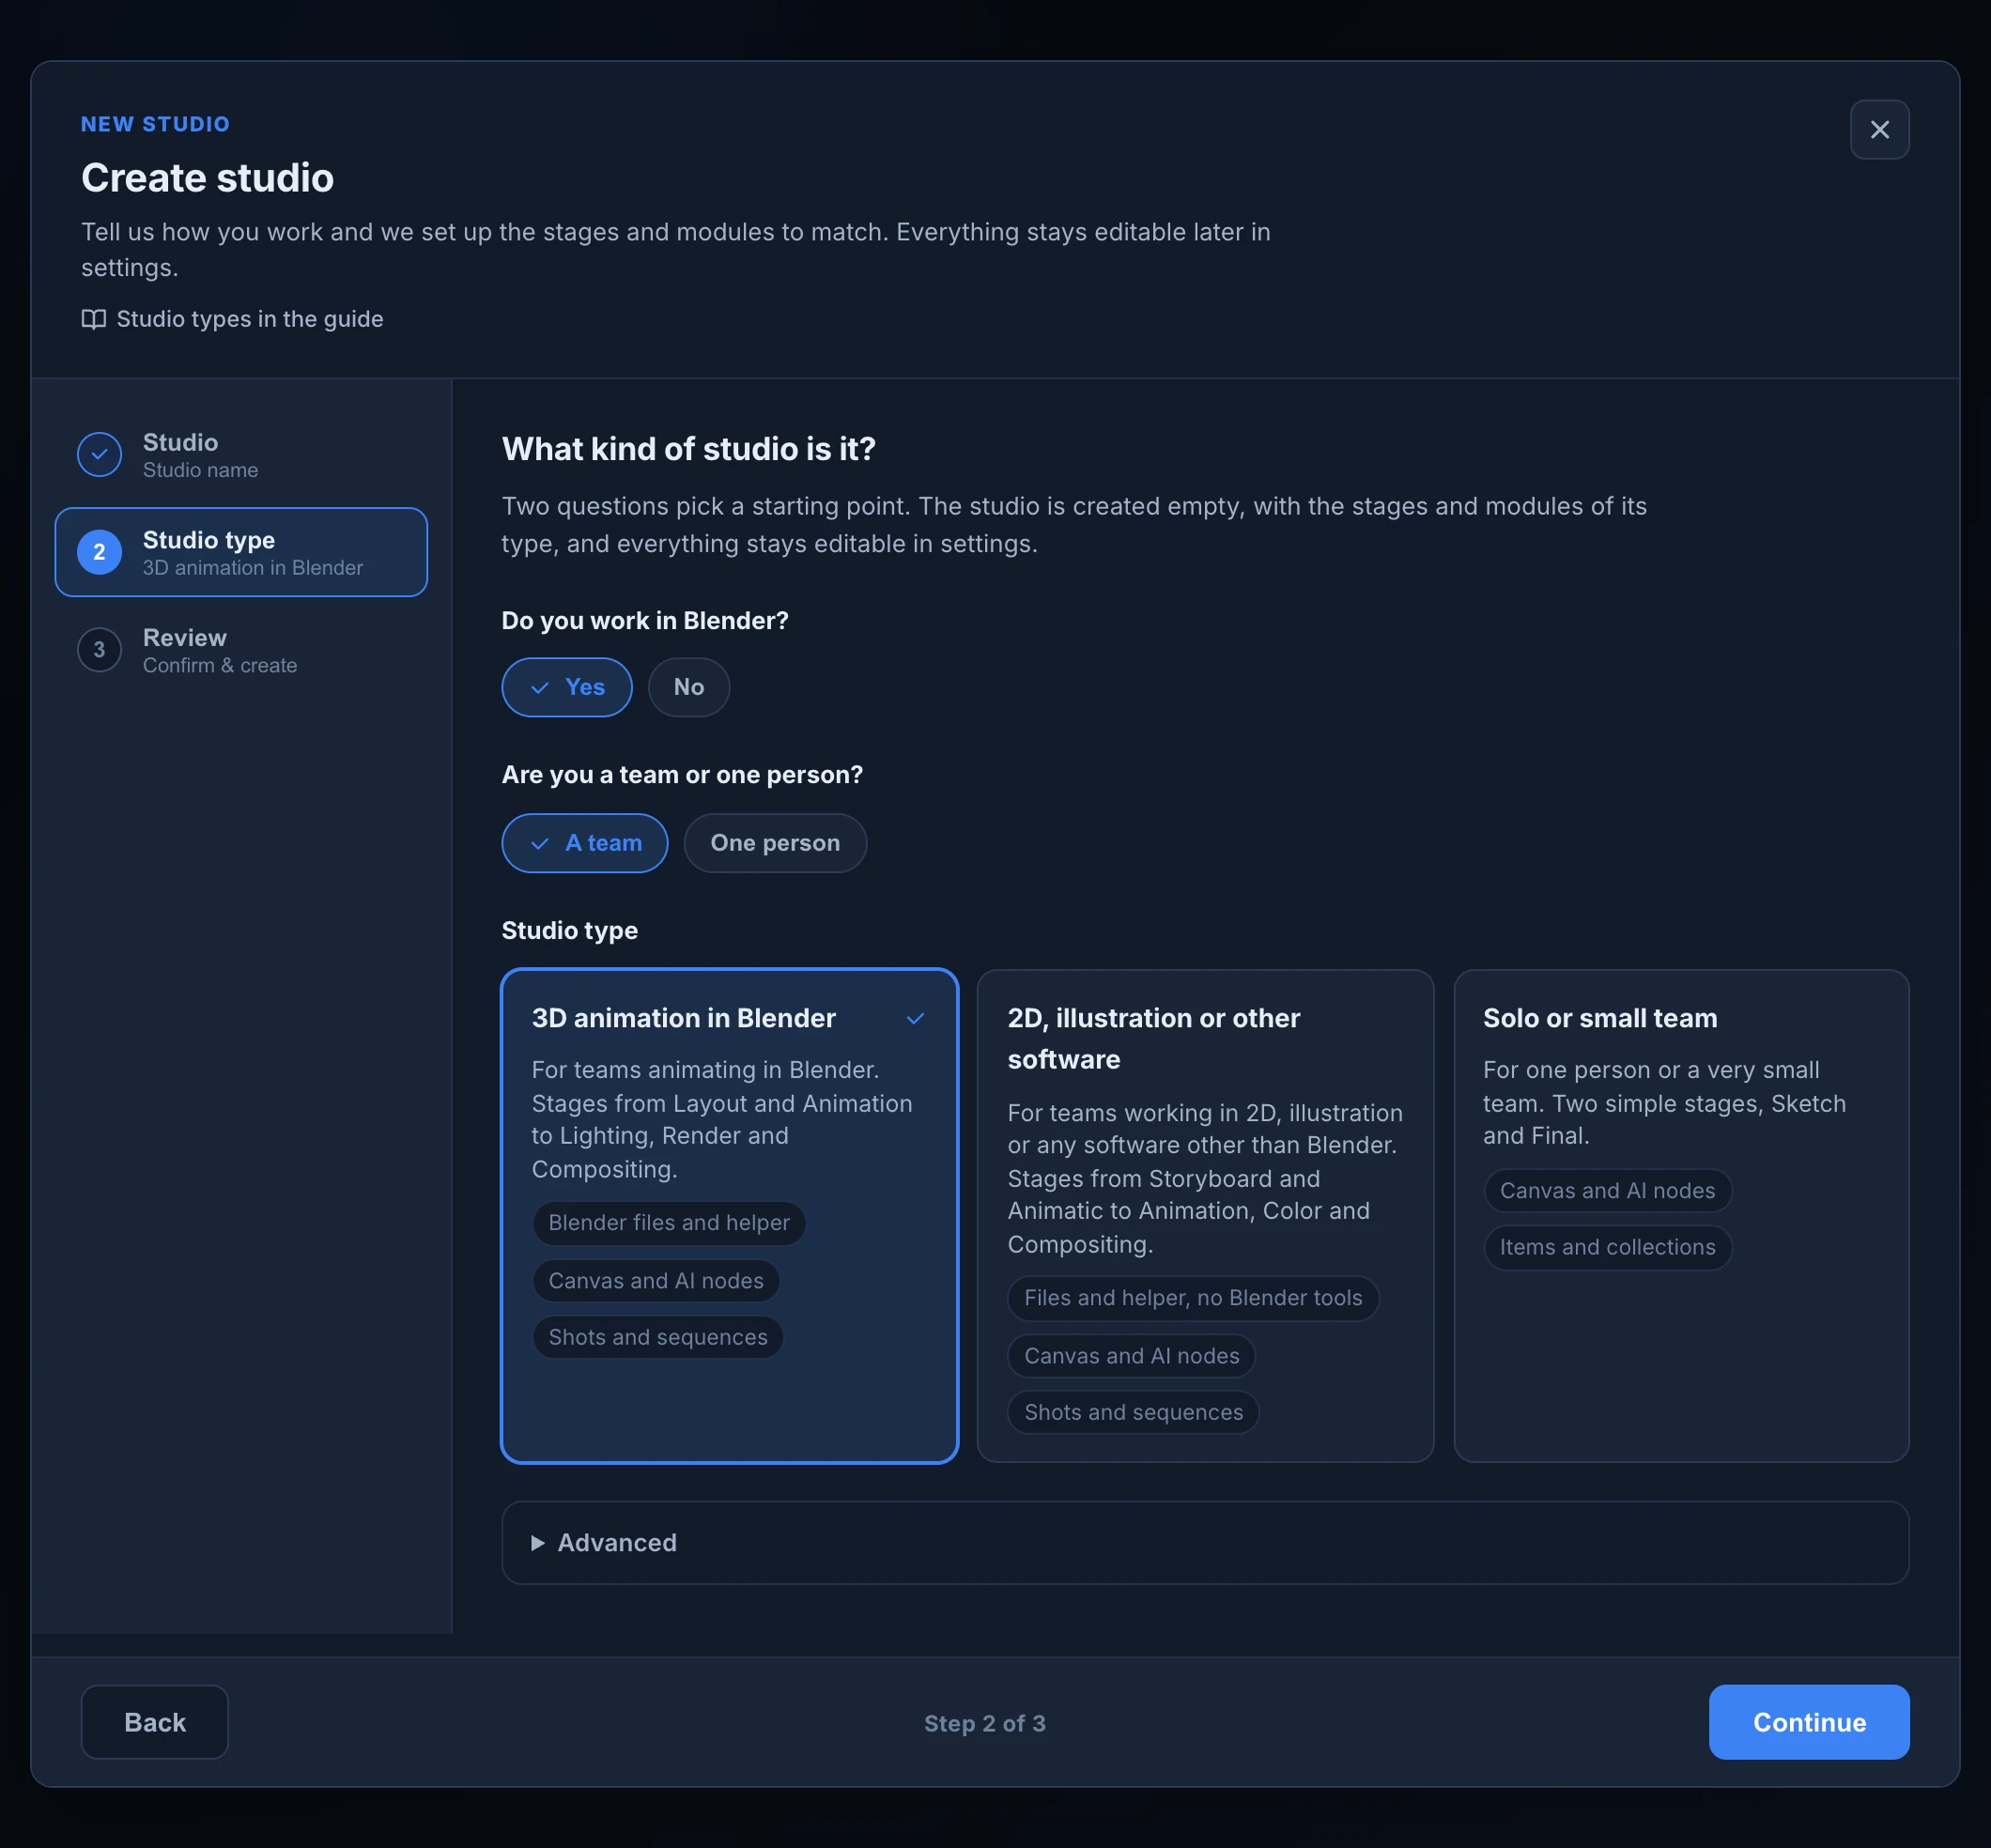The width and height of the screenshot is (1991, 1848).
Task: Click the Back button
Action: 155,1722
